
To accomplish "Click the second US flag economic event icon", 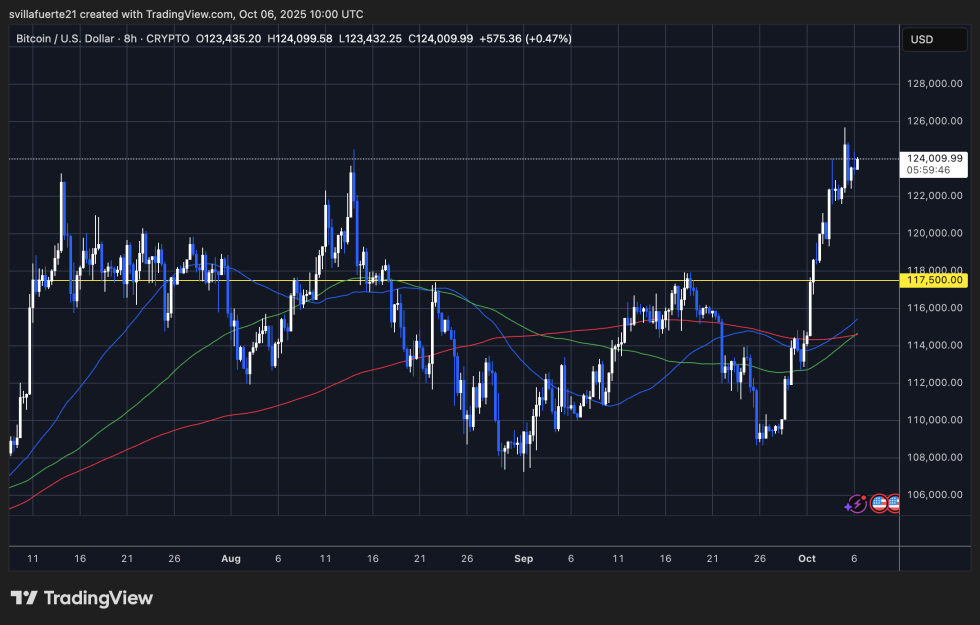I will coord(895,504).
